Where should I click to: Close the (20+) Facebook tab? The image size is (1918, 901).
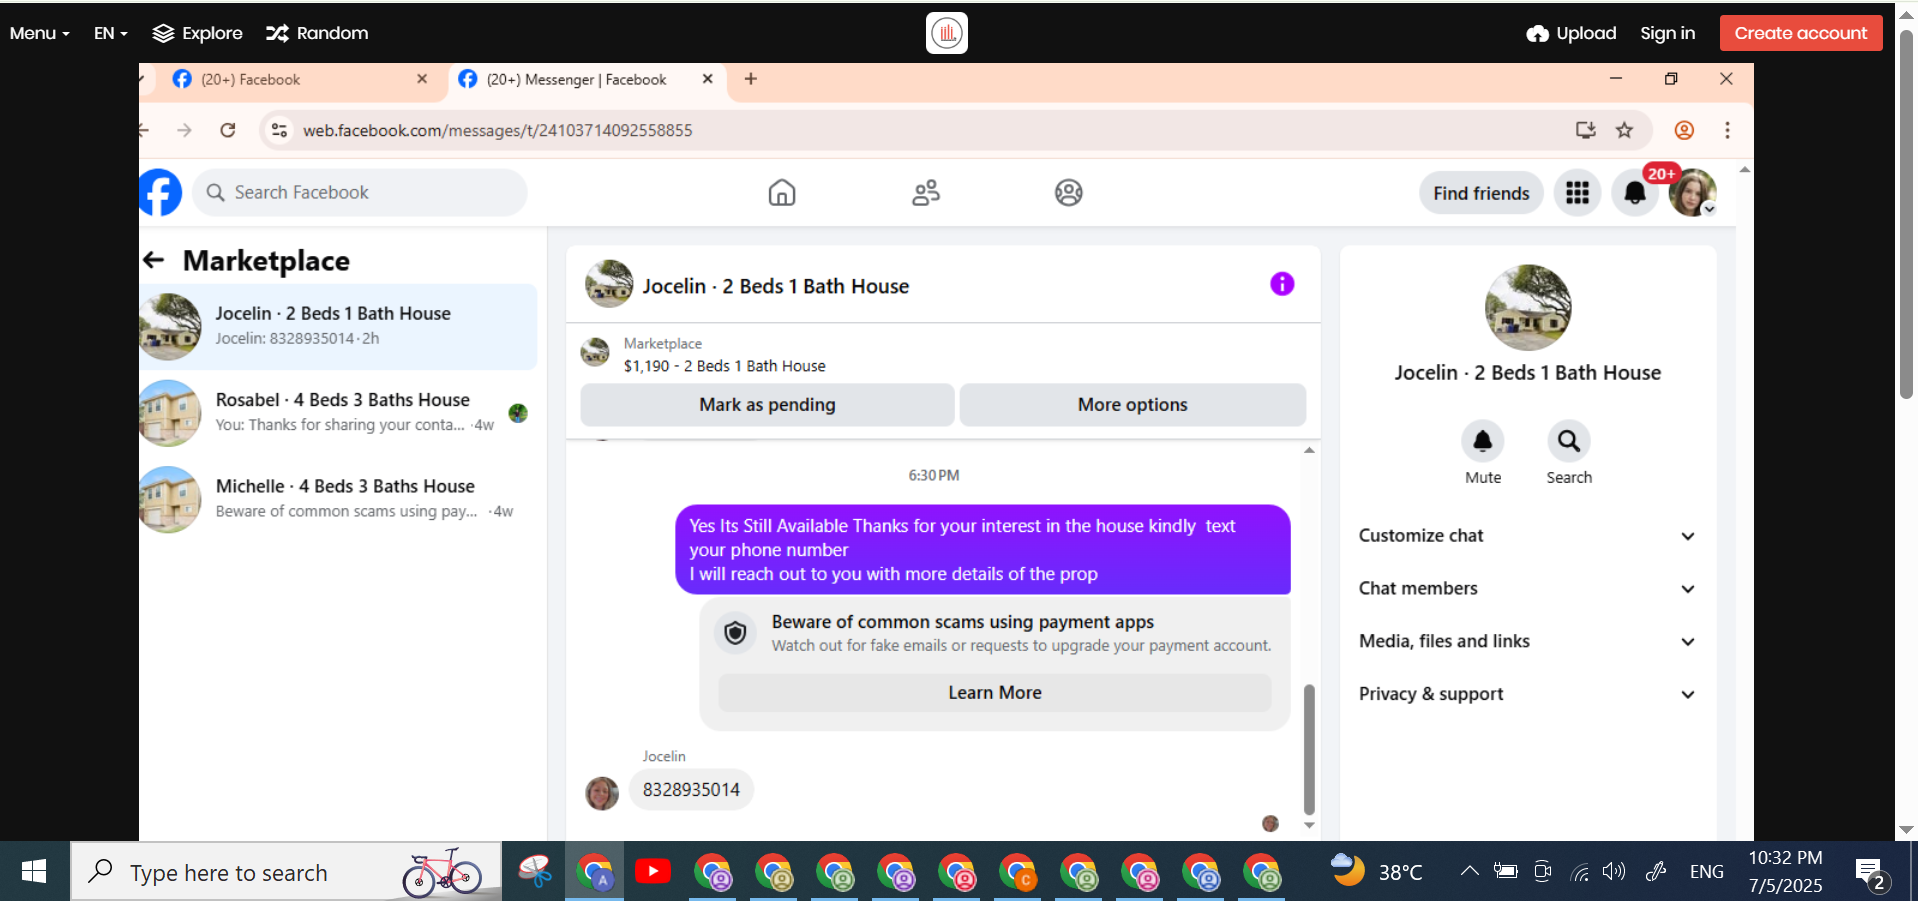tap(422, 79)
